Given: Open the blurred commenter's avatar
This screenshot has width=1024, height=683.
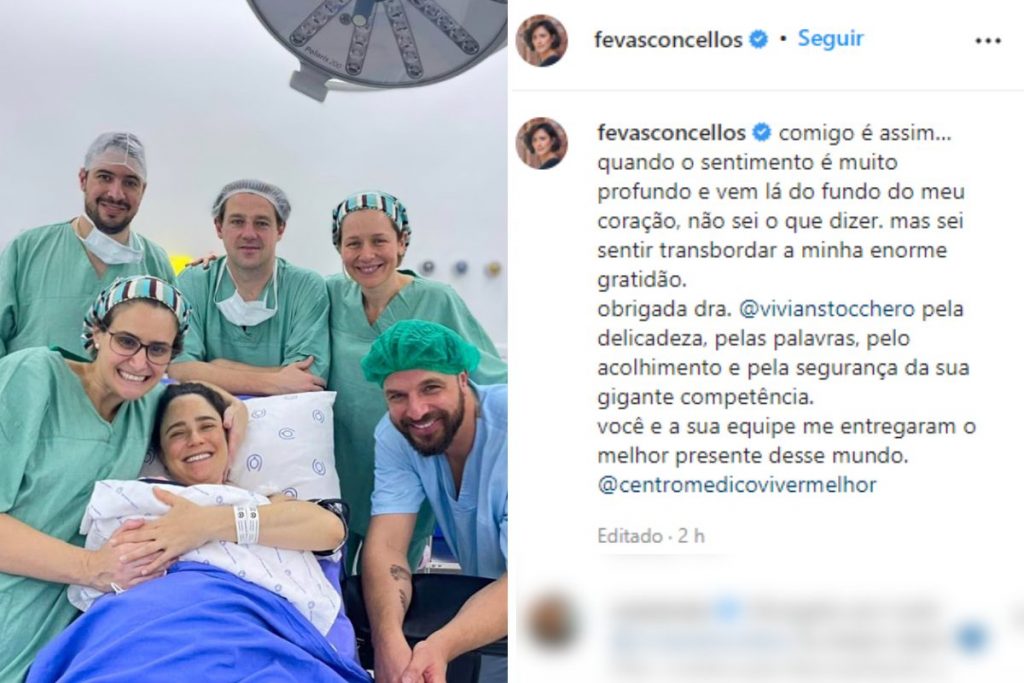Looking at the screenshot, I should pyautogui.click(x=552, y=620).
